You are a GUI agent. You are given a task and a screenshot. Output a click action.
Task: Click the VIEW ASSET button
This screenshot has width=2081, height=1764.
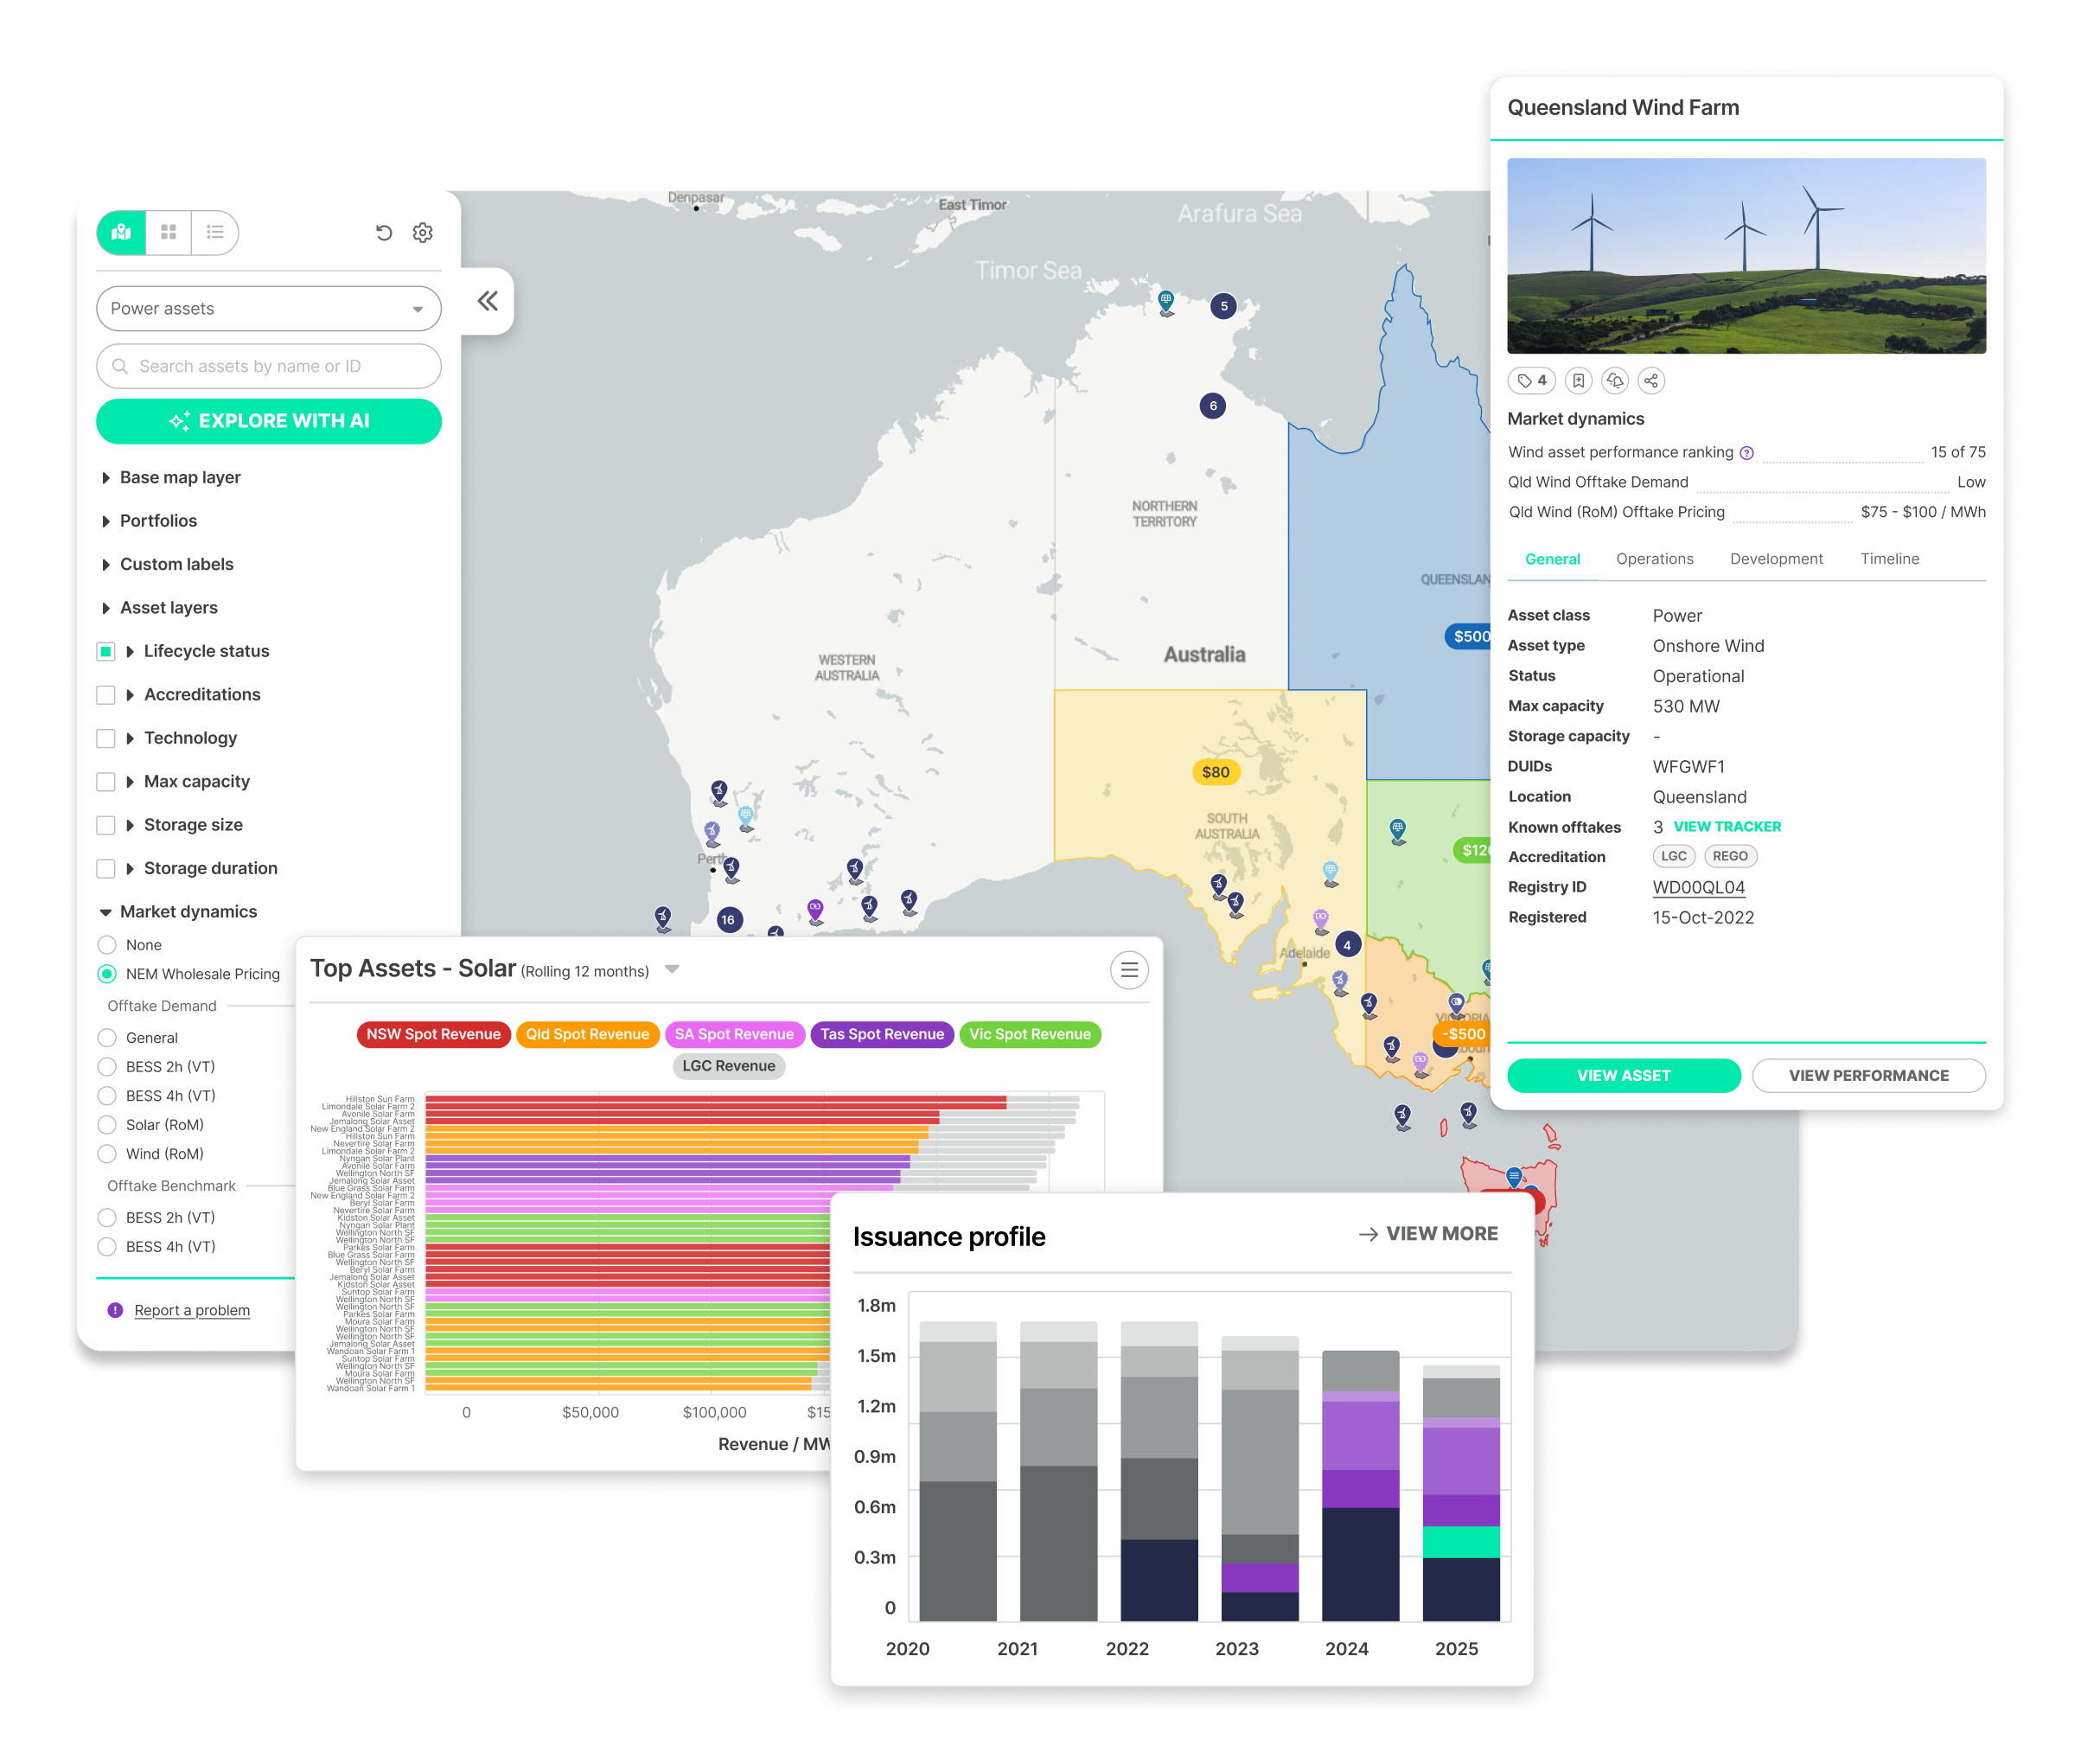1623,1076
